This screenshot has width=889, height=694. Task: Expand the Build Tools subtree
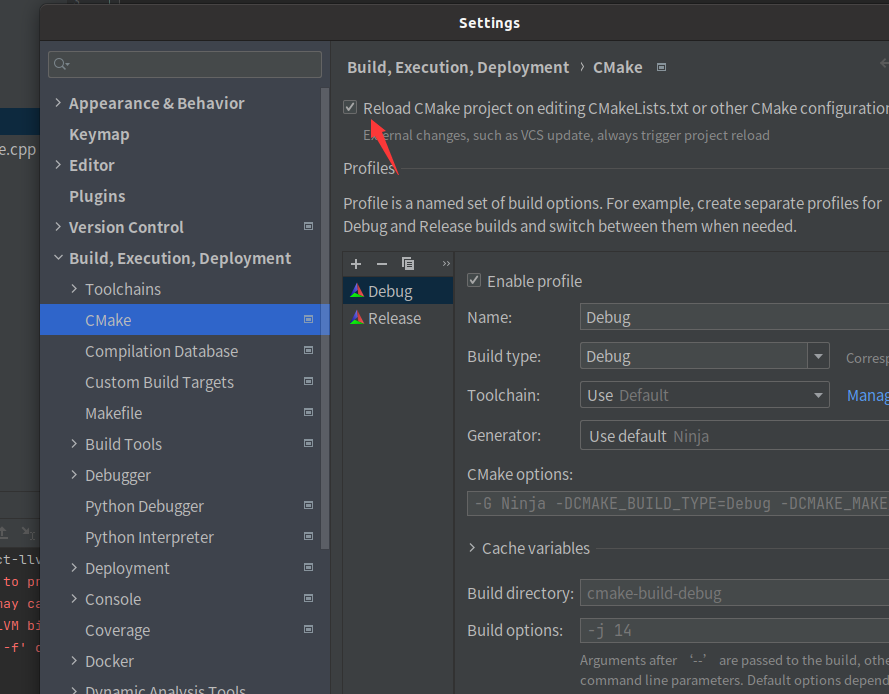click(74, 443)
